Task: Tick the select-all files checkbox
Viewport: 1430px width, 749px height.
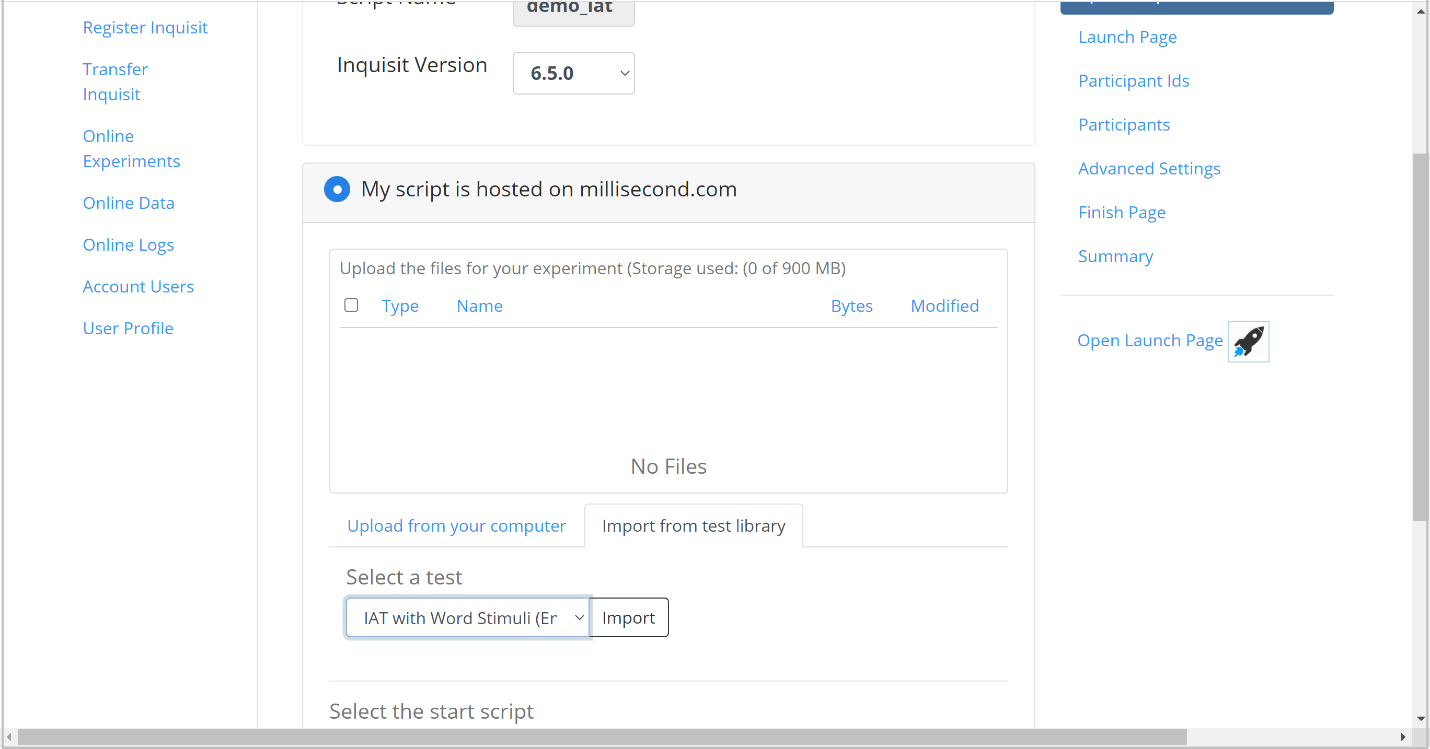Action: [x=351, y=305]
